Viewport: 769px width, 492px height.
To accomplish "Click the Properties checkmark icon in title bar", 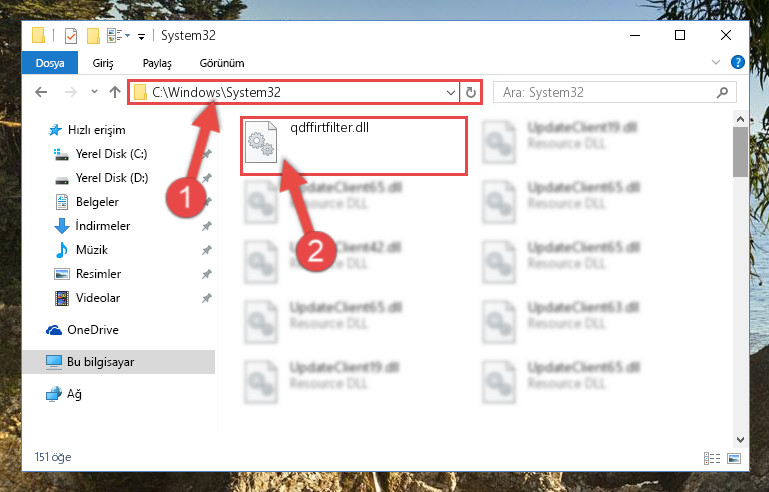I will [71, 36].
